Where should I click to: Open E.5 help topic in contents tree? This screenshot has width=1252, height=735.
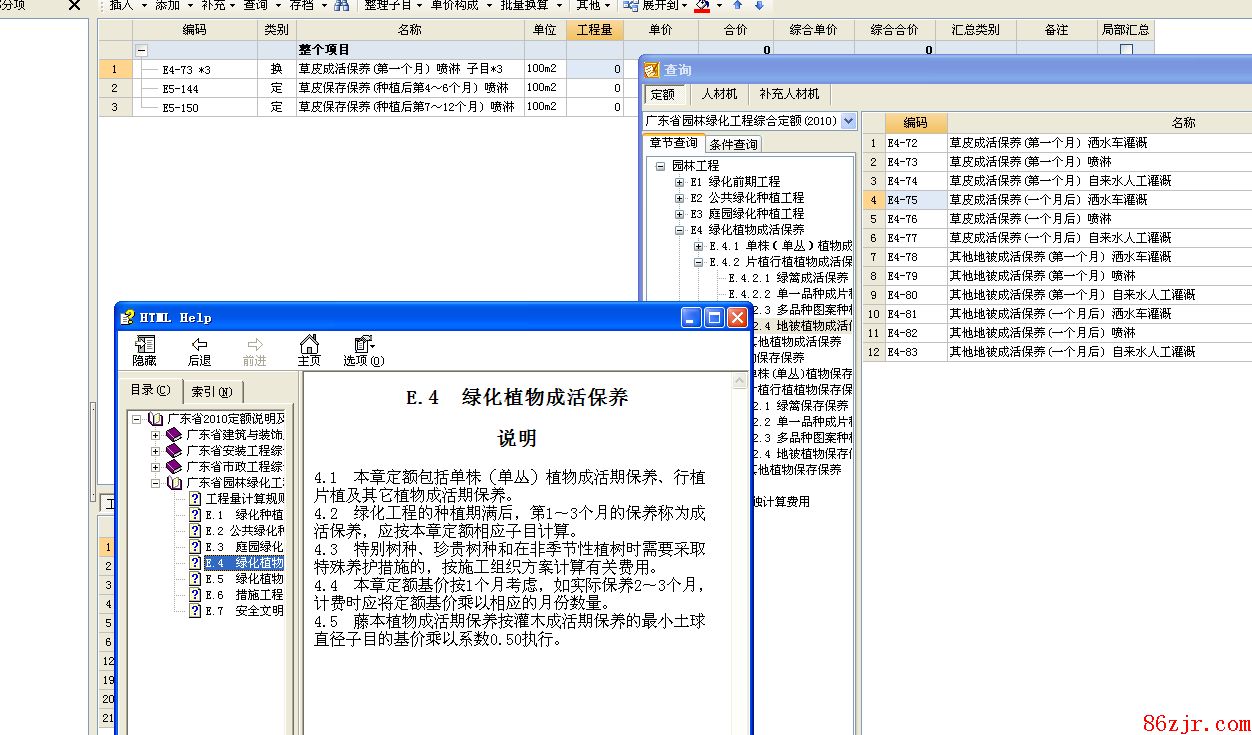245,579
